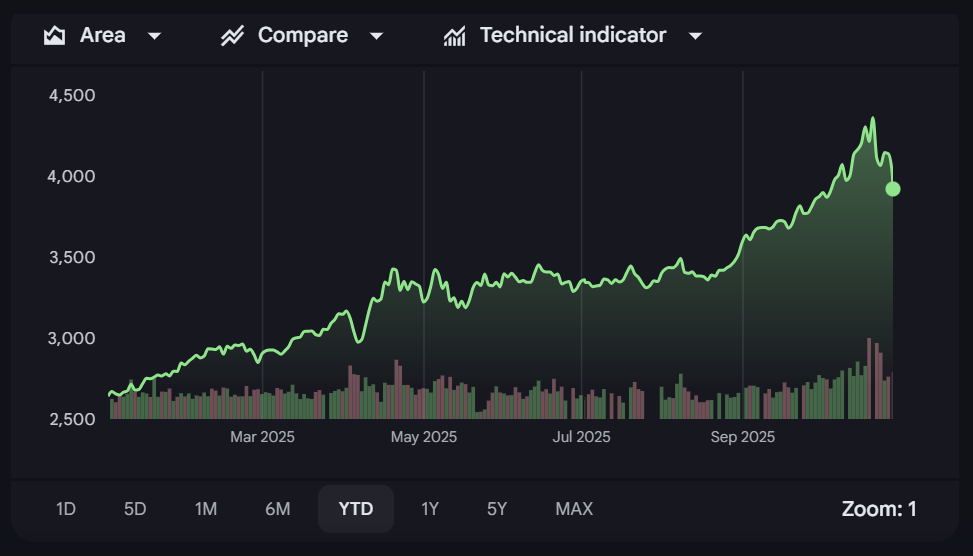This screenshot has height=556, width=973.
Task: Switch to the 5D time range
Action: tap(135, 509)
